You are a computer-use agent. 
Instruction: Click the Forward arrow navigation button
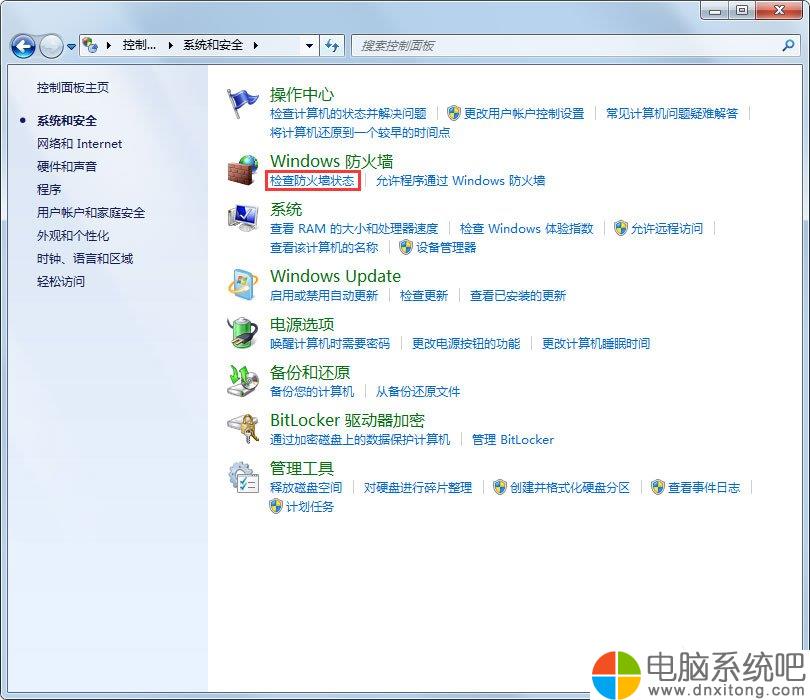point(51,46)
